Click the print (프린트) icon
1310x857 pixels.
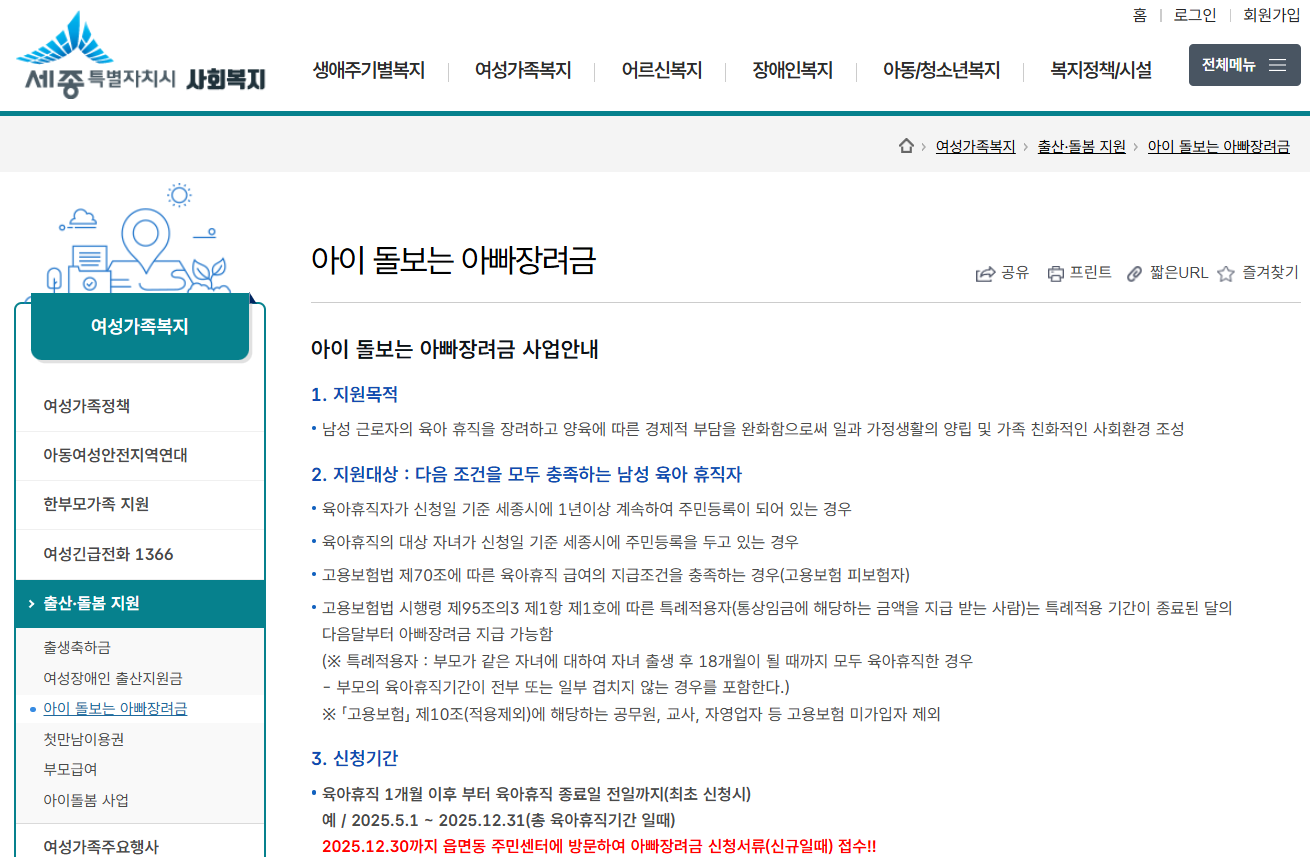click(x=1055, y=273)
